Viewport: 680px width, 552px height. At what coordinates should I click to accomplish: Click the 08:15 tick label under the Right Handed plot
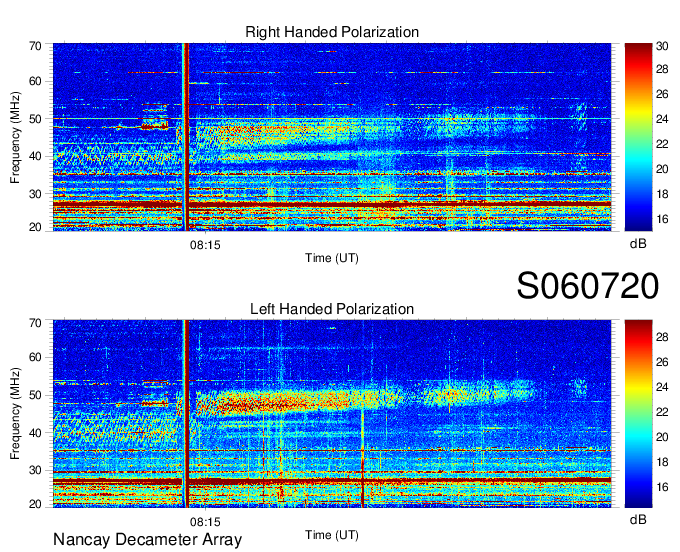coord(205,245)
